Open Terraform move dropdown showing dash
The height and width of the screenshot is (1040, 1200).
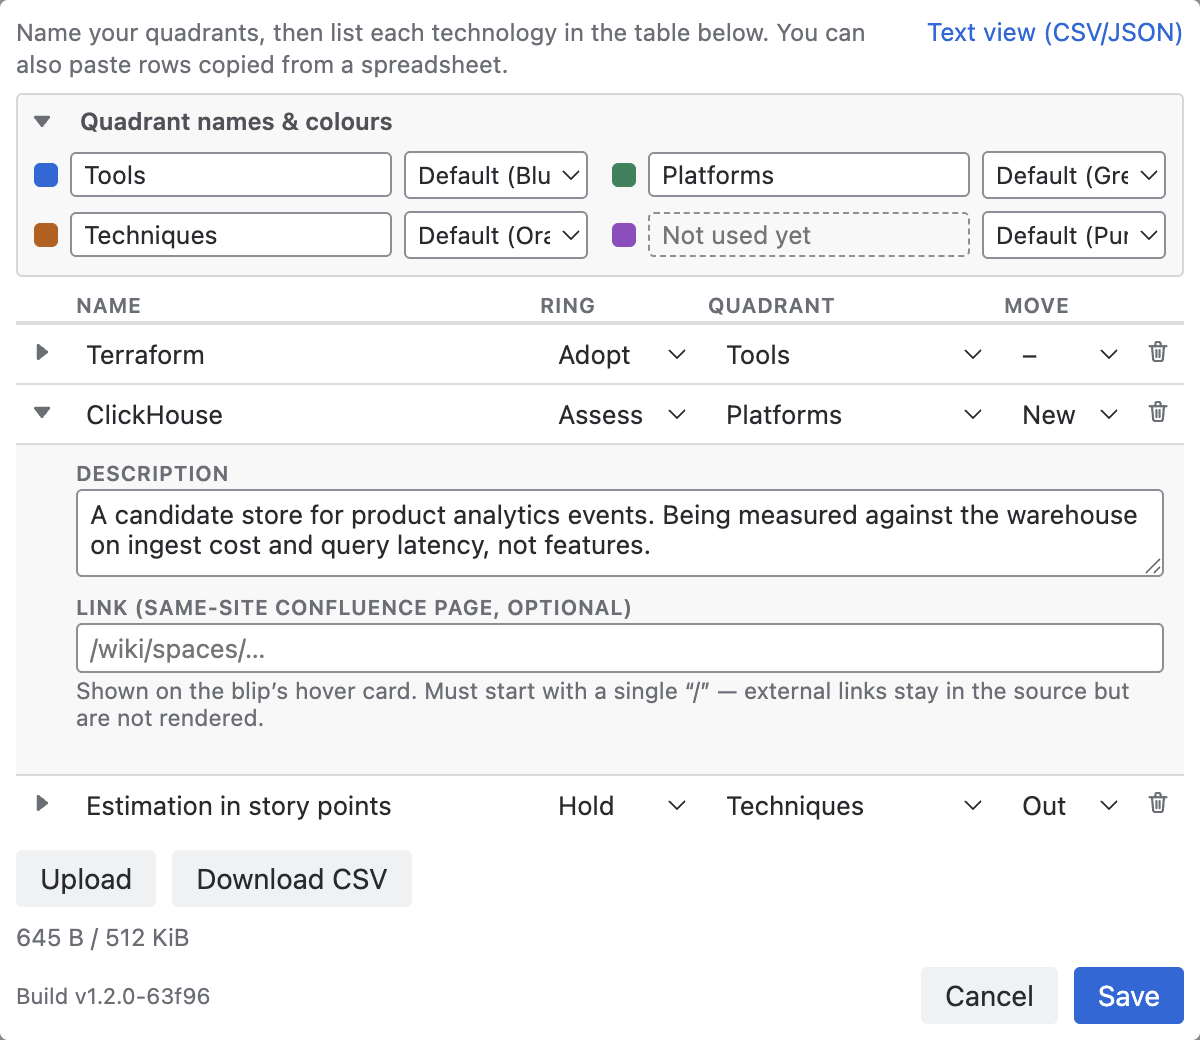click(x=1069, y=355)
